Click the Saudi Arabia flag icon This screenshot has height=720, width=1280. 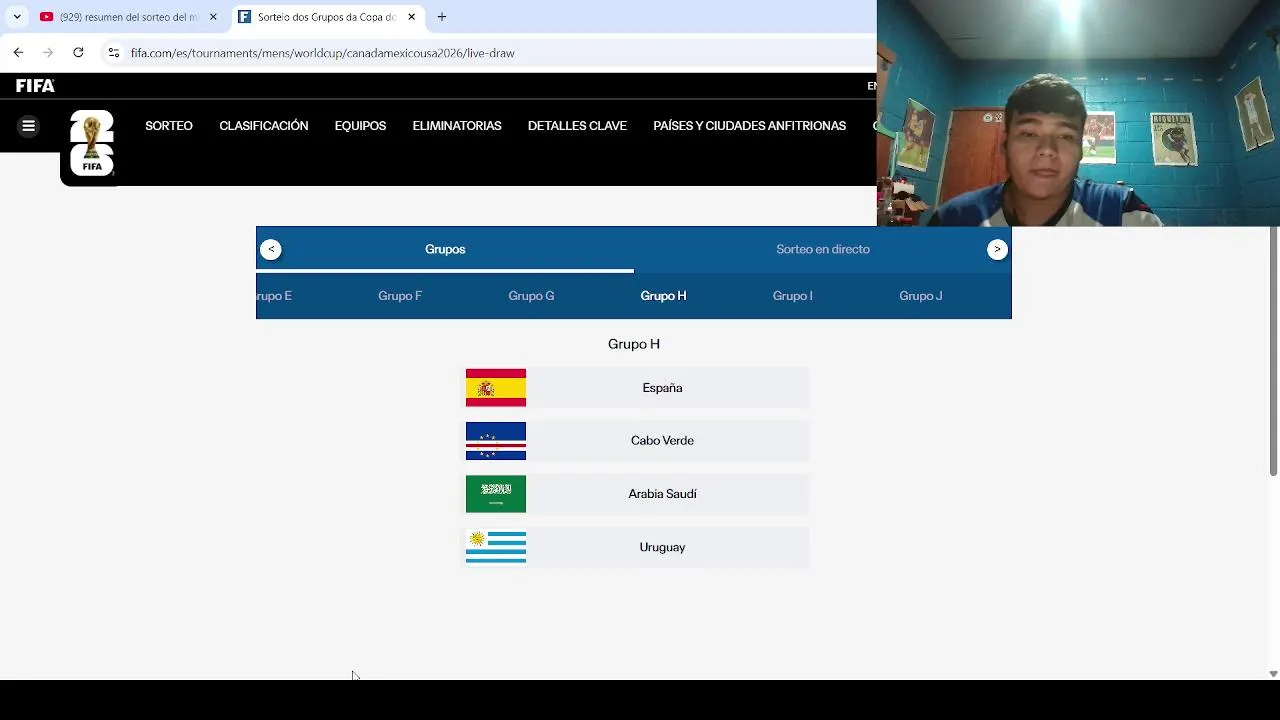coord(496,494)
